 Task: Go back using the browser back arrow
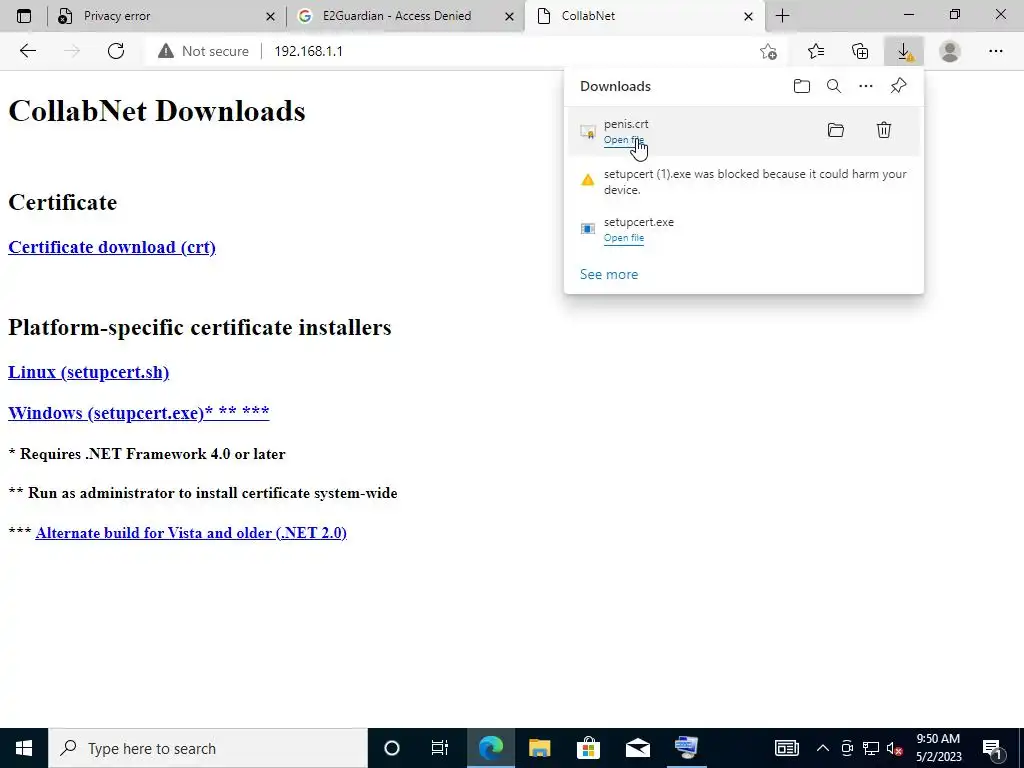tap(27, 51)
